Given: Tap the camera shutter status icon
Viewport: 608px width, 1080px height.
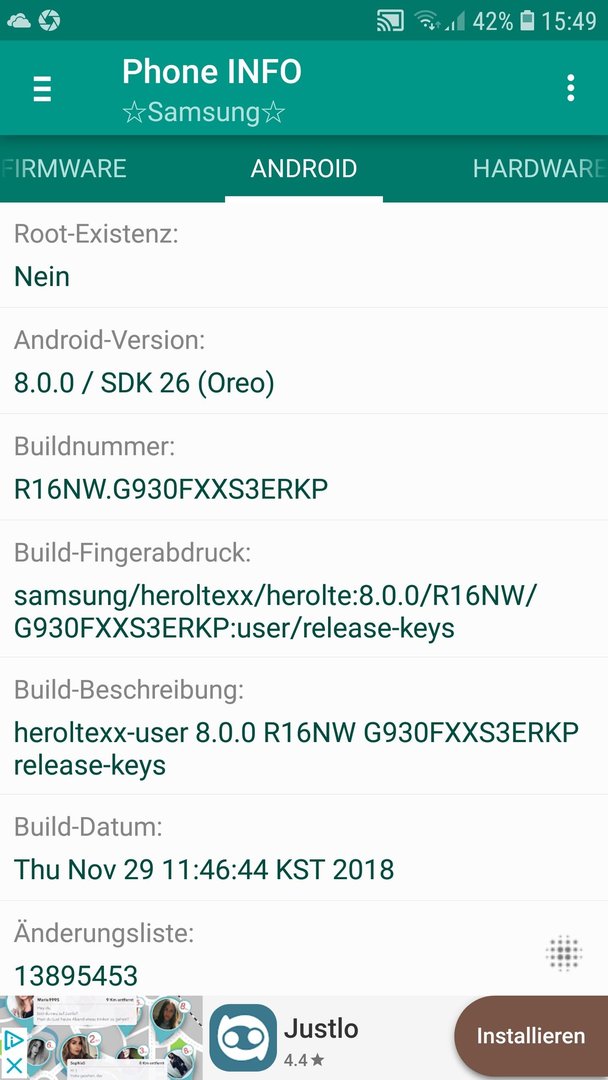Looking at the screenshot, I should click(x=50, y=21).
